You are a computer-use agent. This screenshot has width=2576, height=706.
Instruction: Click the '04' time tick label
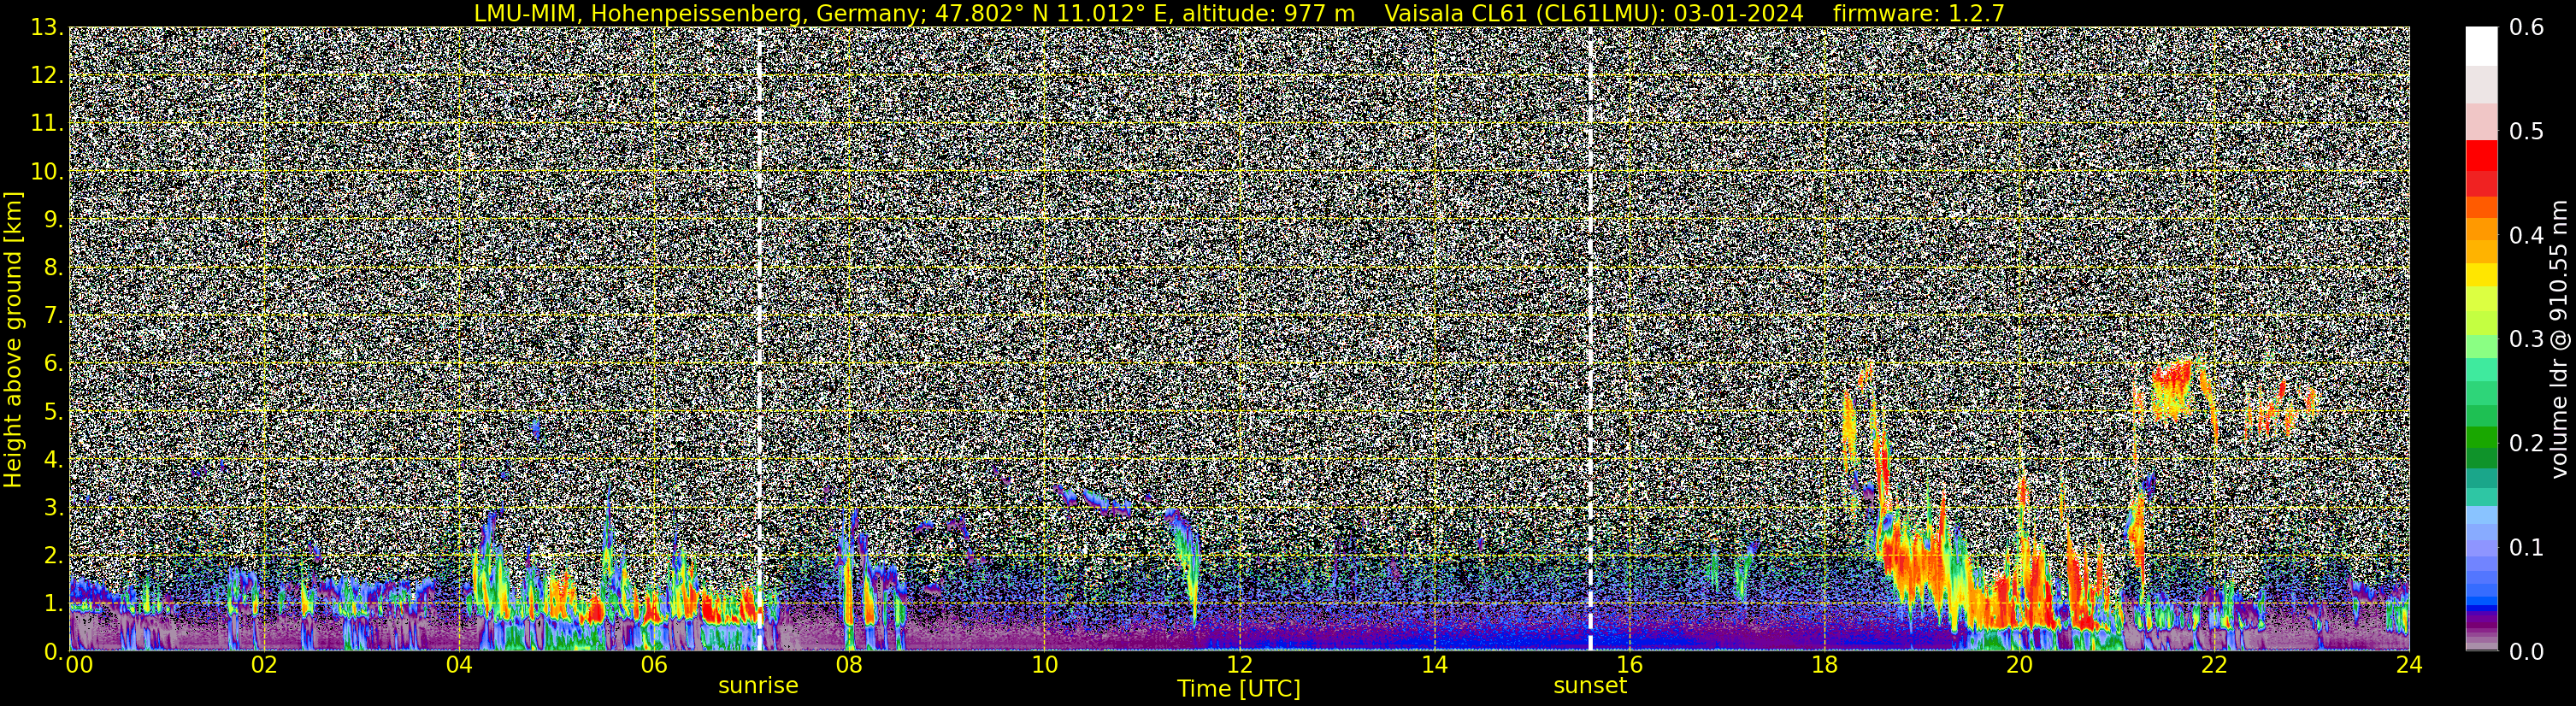(459, 666)
